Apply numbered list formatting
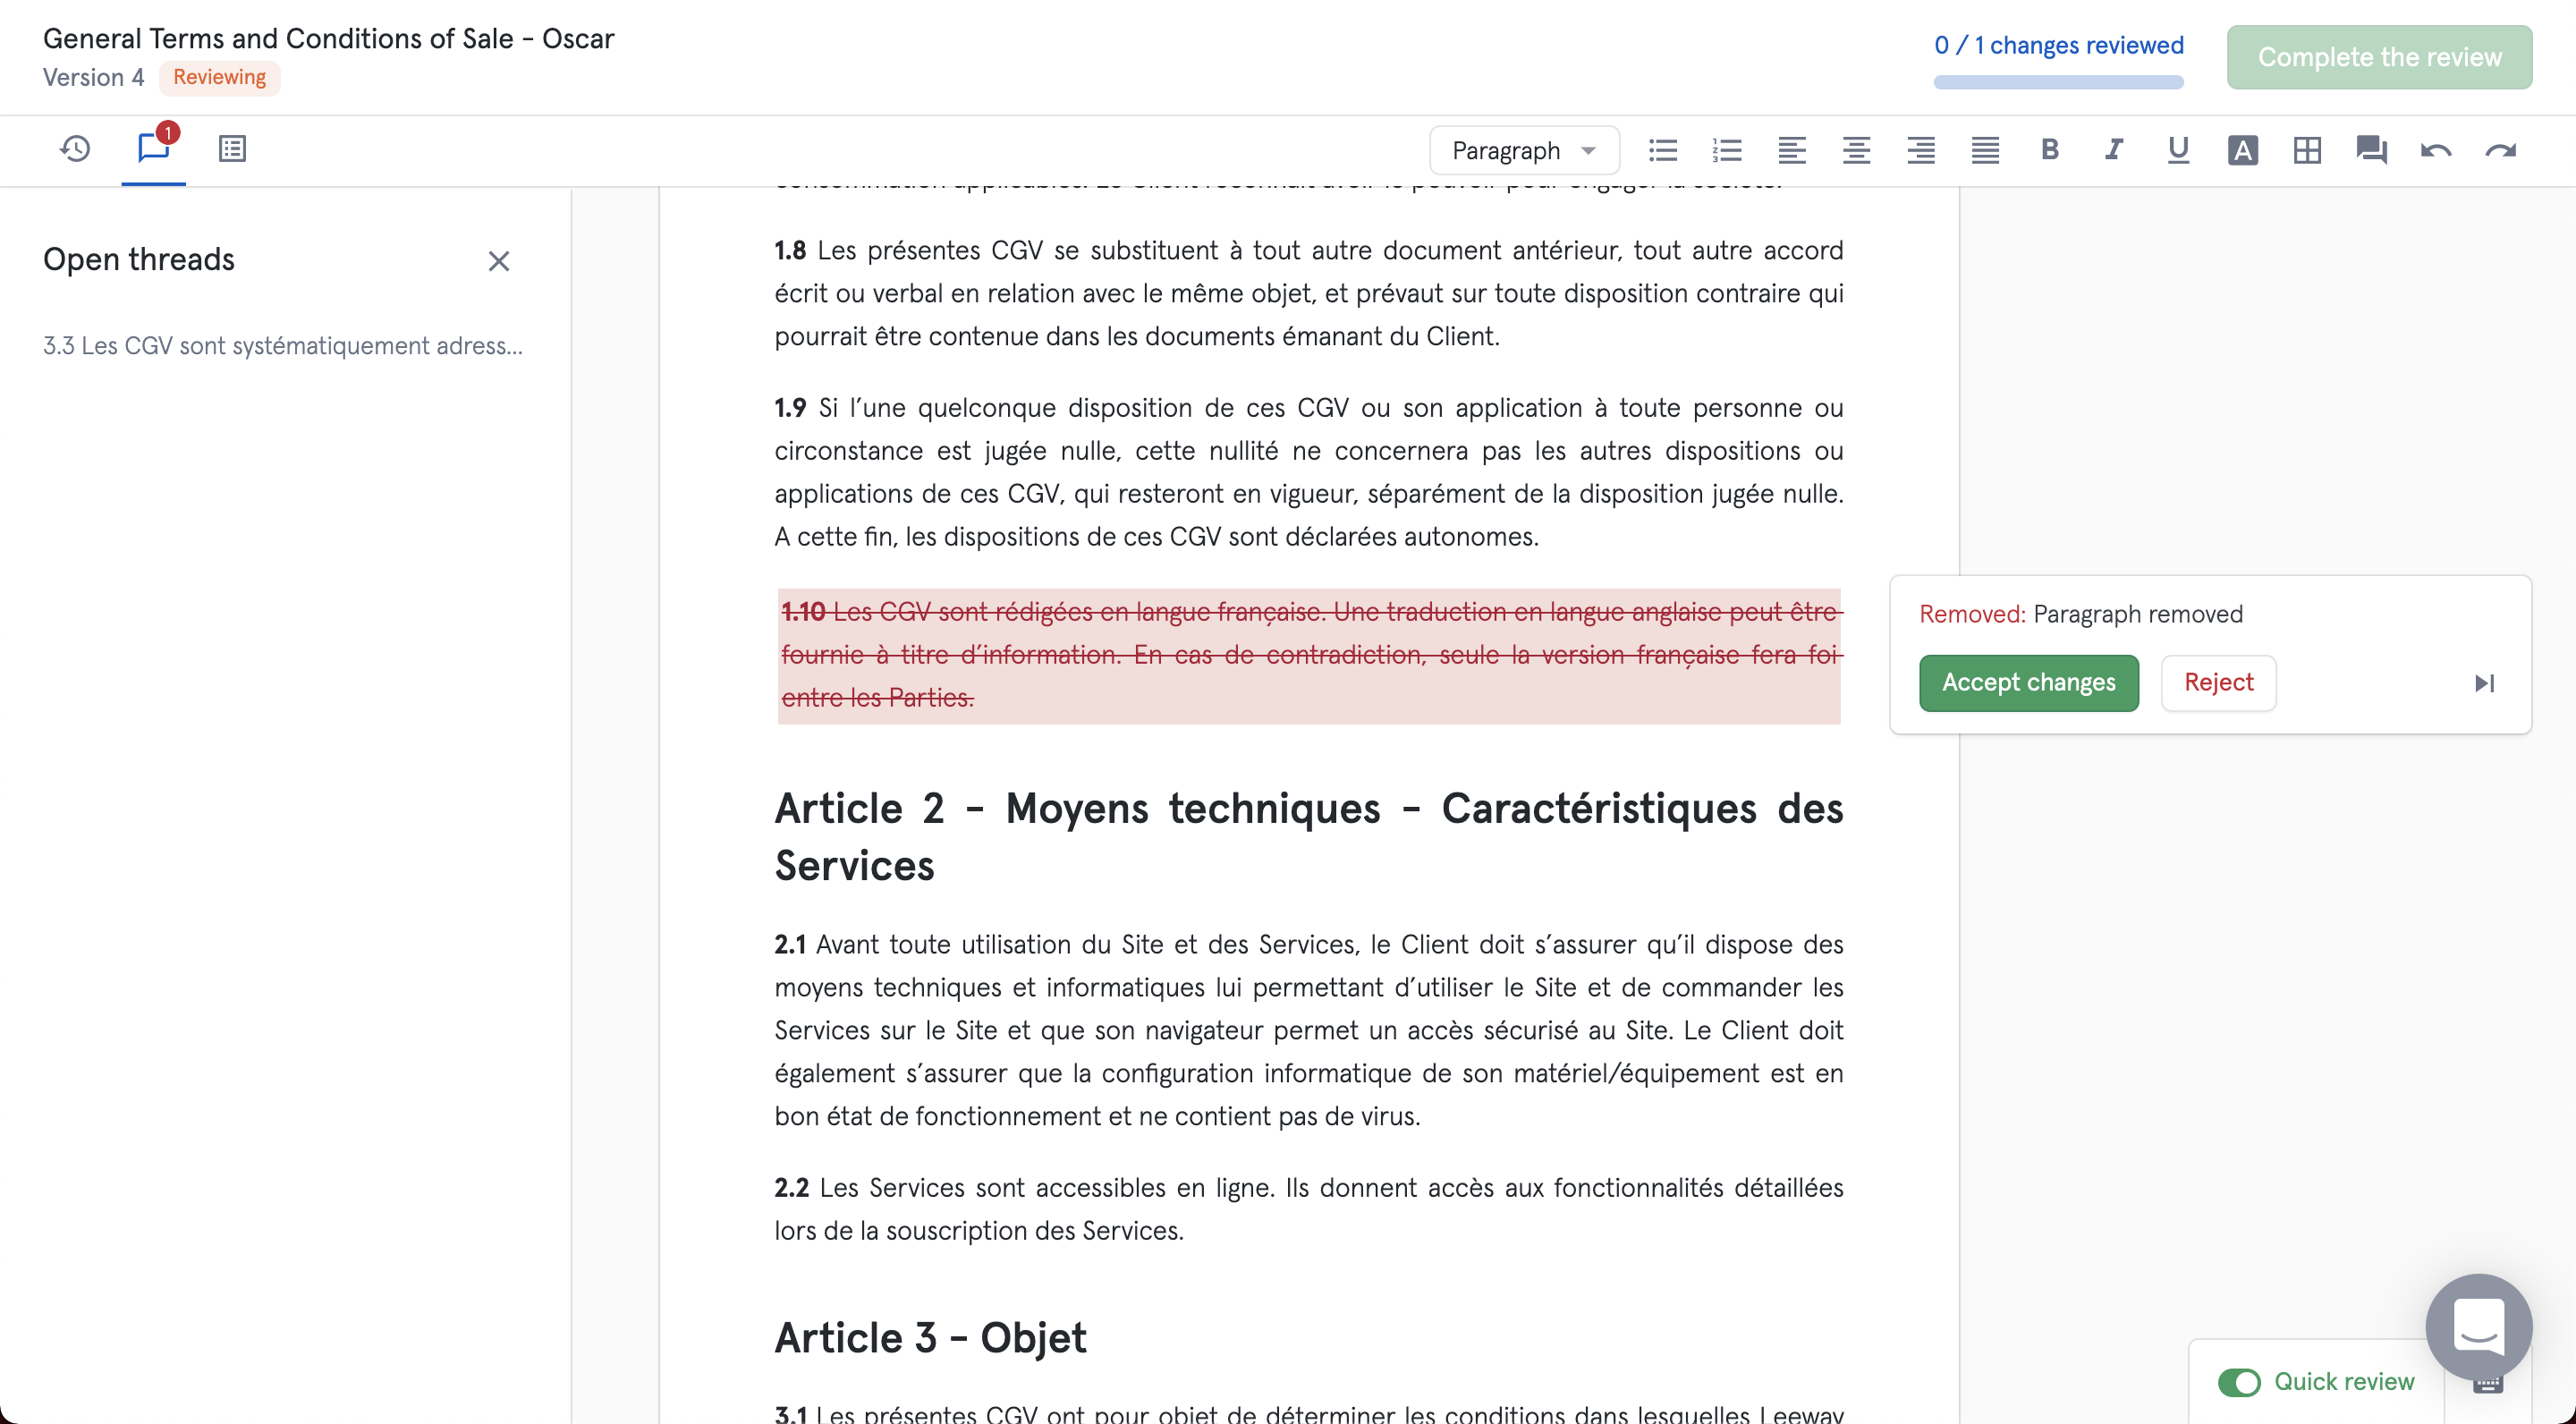The width and height of the screenshot is (2576, 1424). click(x=1727, y=151)
